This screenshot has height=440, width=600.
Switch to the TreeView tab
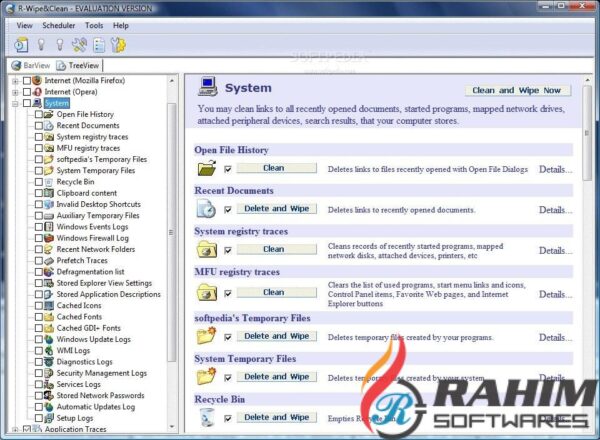(x=78, y=65)
